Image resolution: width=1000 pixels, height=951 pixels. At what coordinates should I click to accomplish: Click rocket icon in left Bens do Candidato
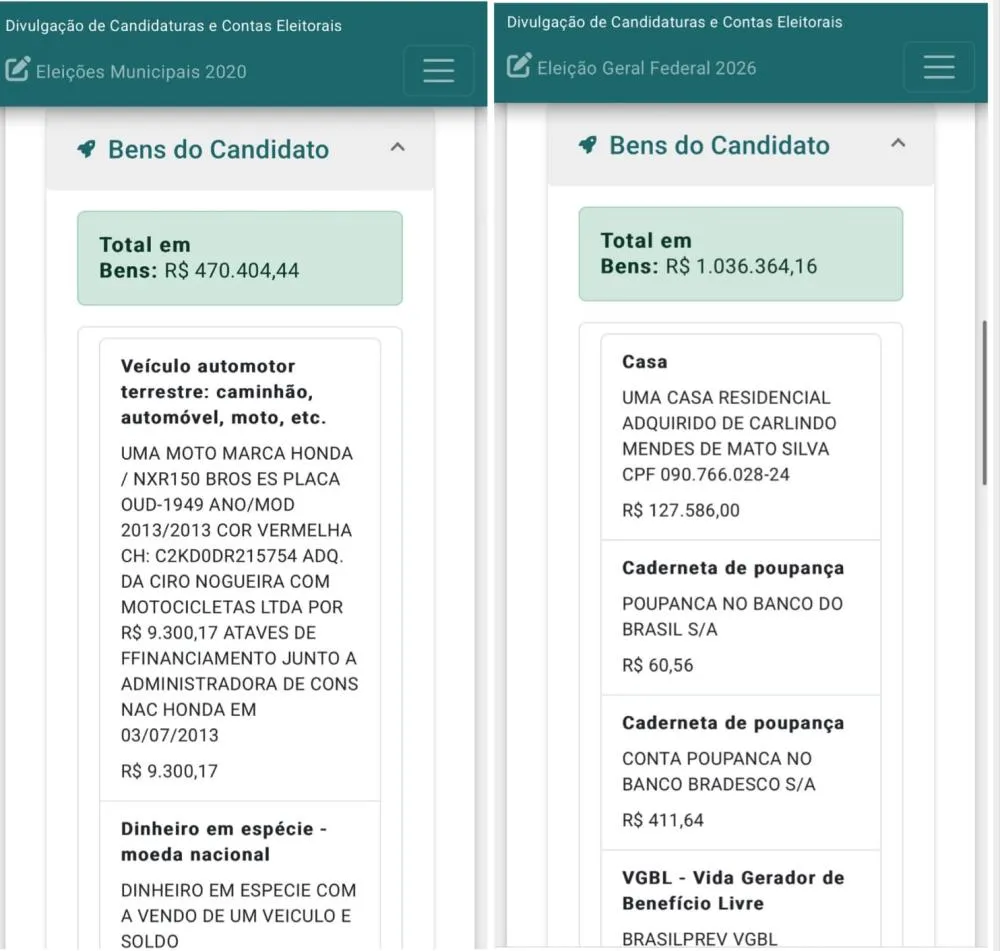coord(86,149)
